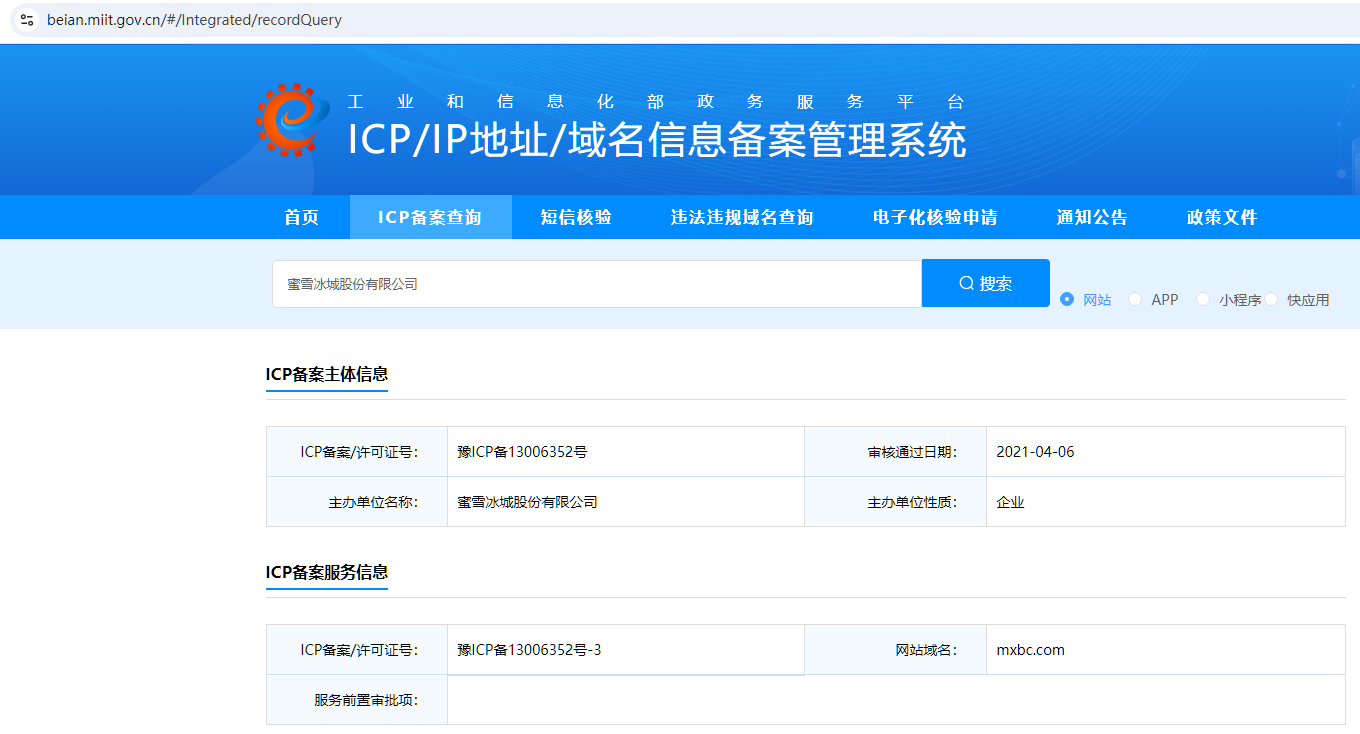Image resolution: width=1360 pixels, height=734 pixels.
Task: Open 通知公告 tab
Action: pos(1092,217)
